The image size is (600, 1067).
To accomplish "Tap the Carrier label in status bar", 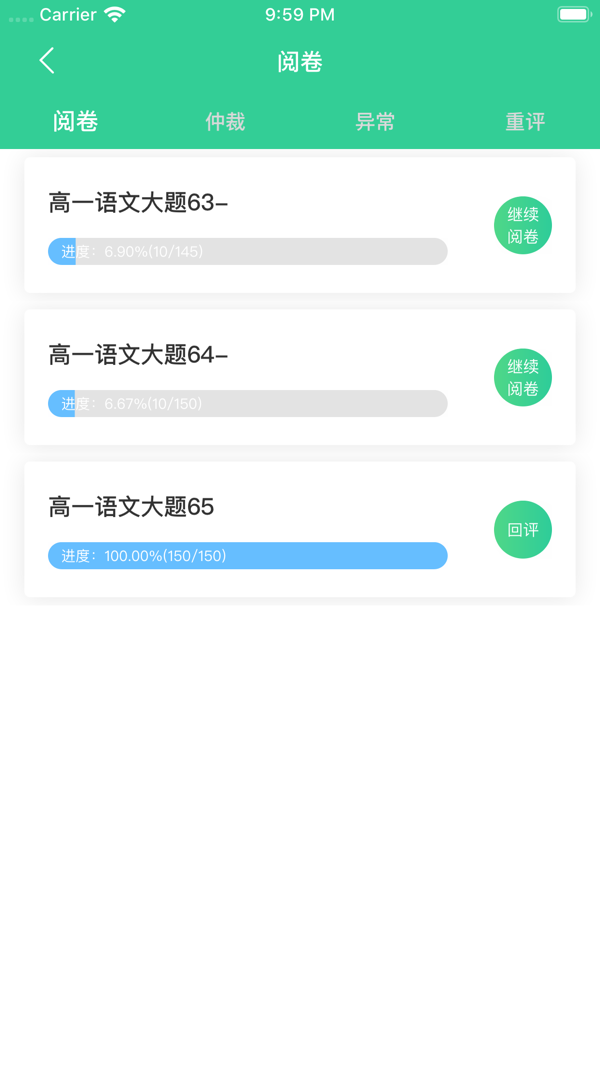I will pos(68,15).
